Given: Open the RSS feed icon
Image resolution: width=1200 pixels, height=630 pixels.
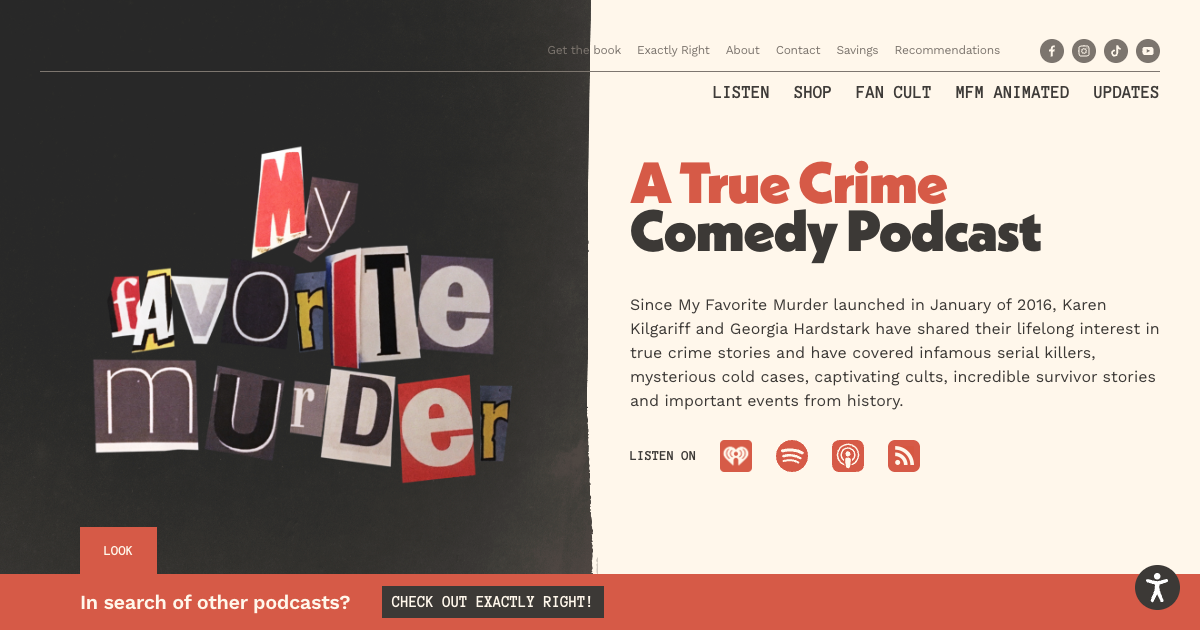Looking at the screenshot, I should [904, 456].
